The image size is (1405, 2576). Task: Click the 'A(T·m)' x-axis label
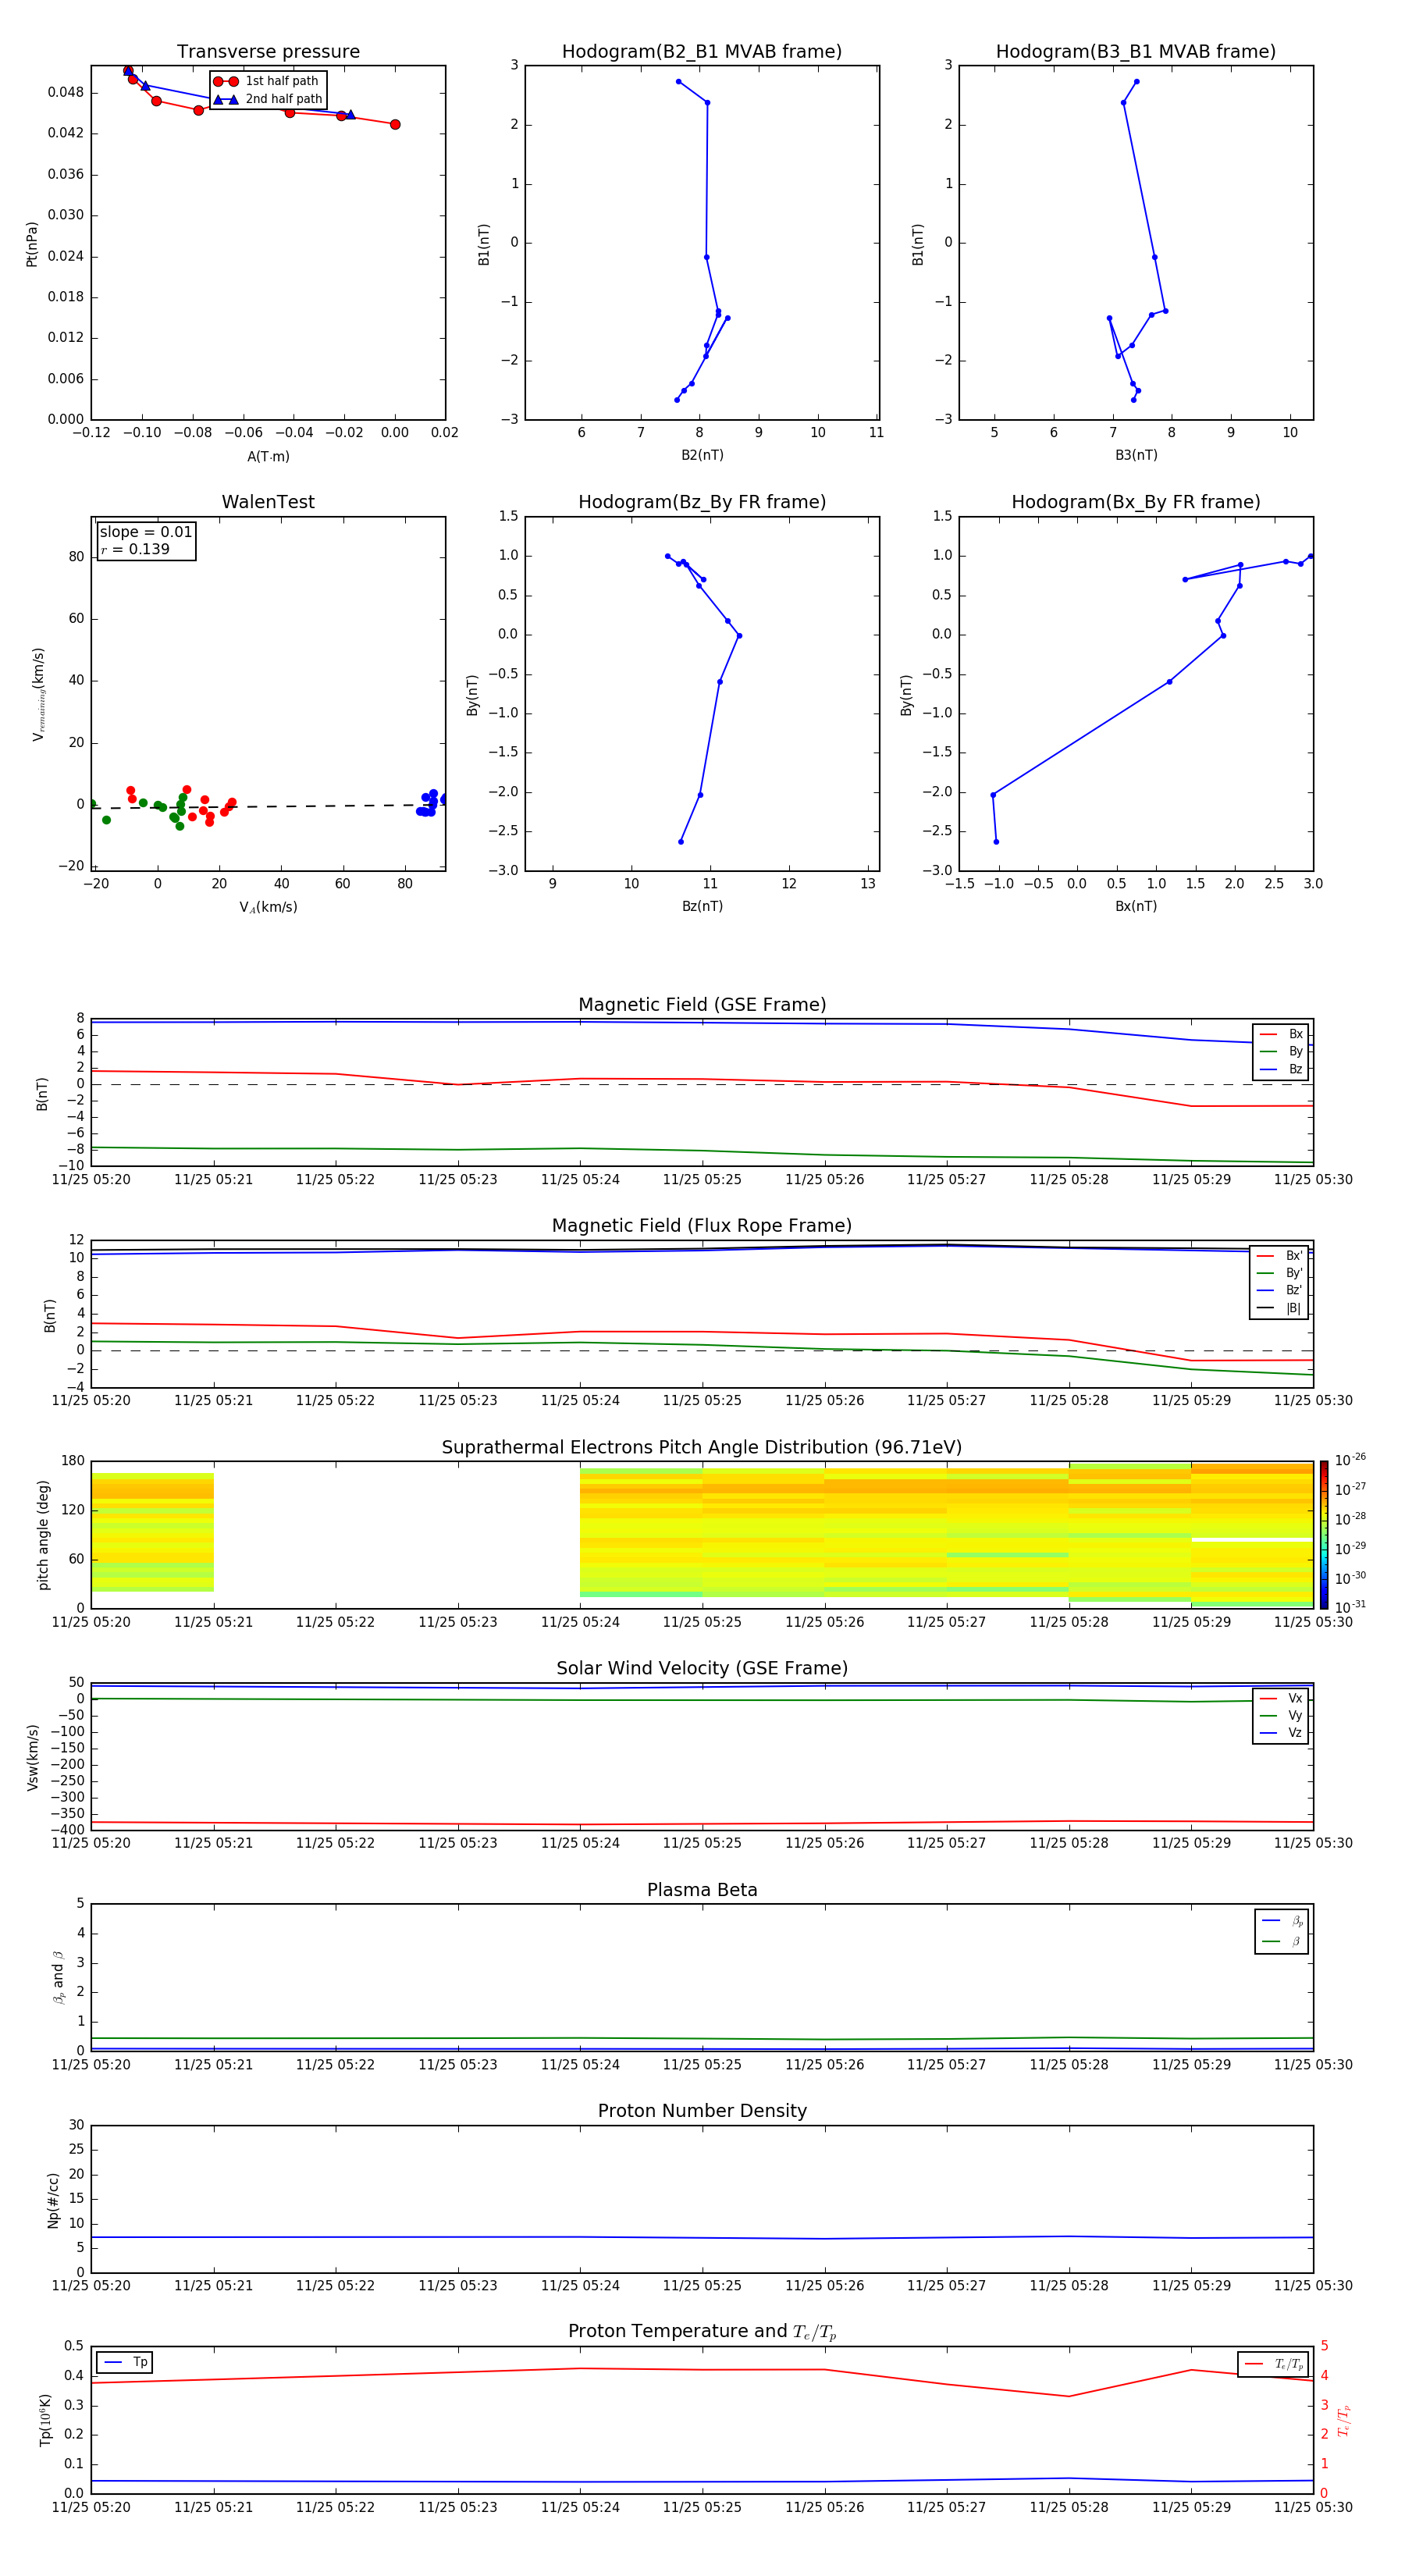(268, 456)
